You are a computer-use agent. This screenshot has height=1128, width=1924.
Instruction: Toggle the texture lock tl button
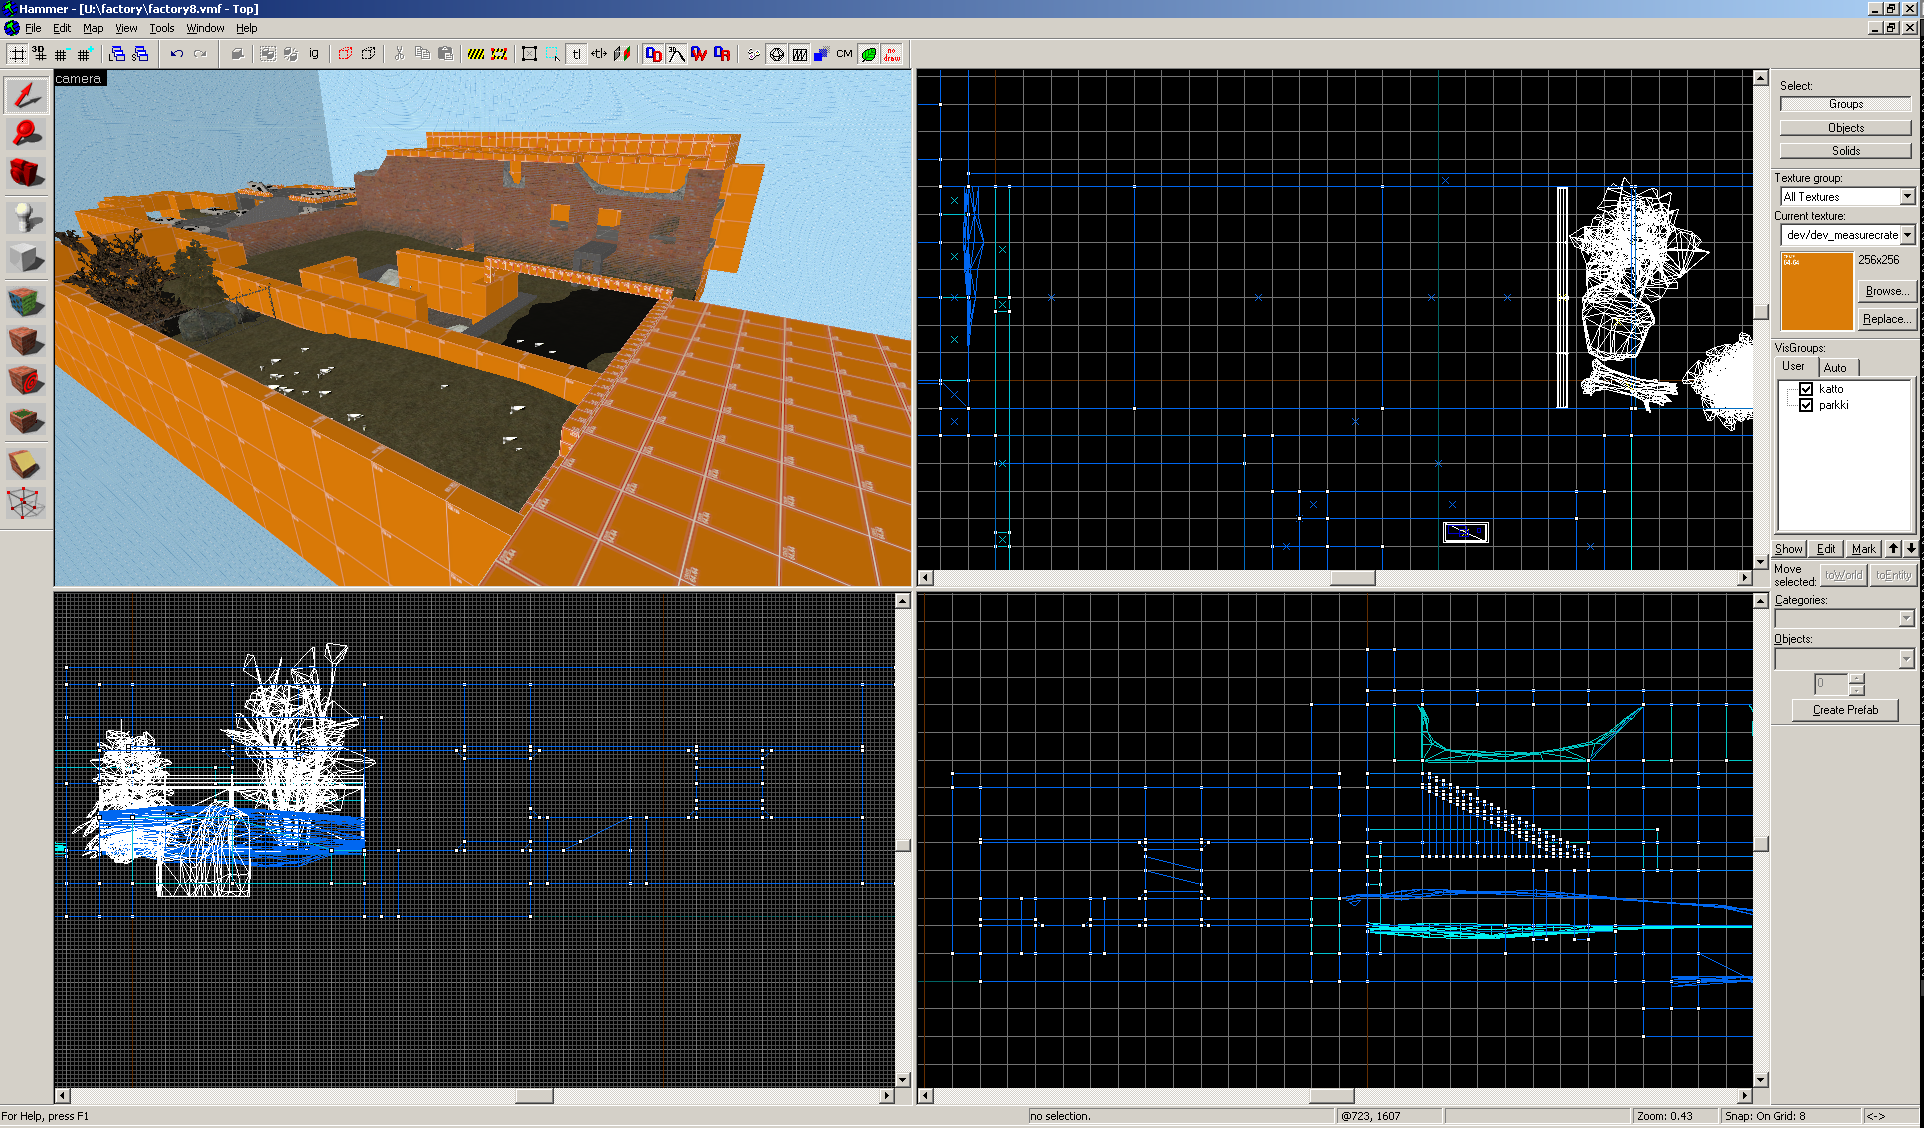pos(576,54)
